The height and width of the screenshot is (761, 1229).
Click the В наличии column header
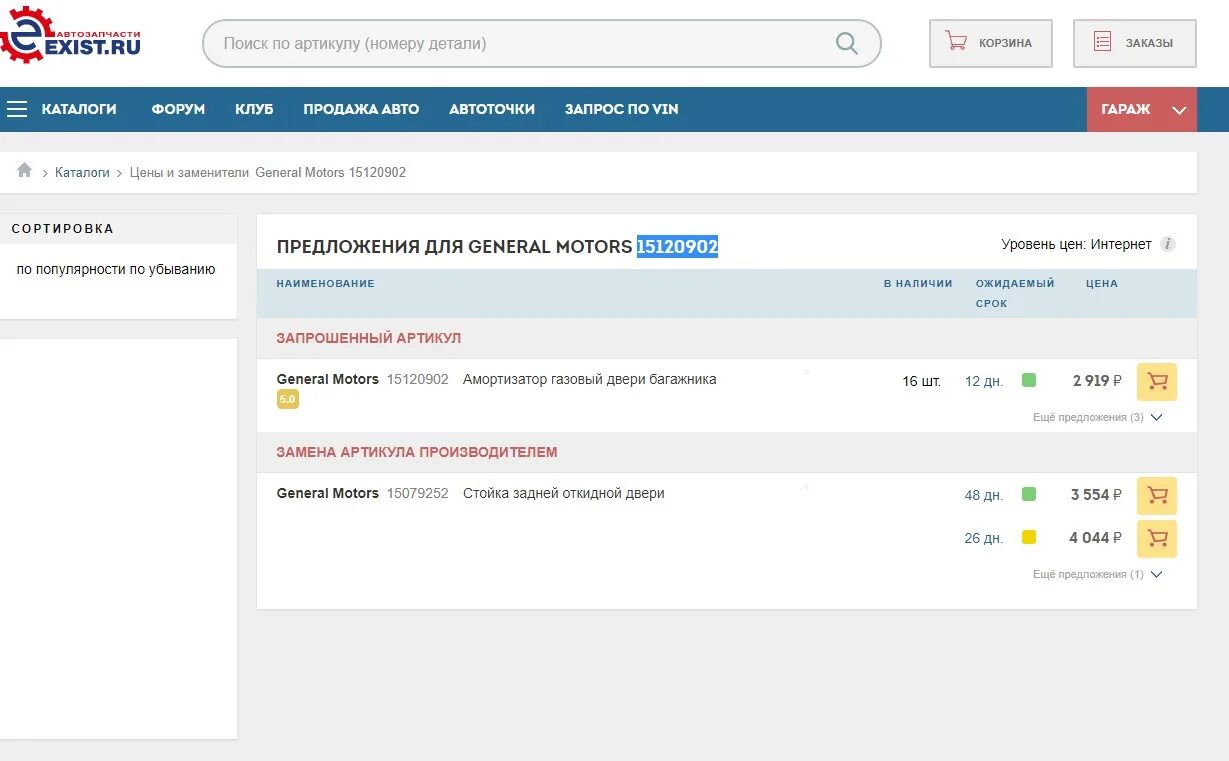(918, 283)
